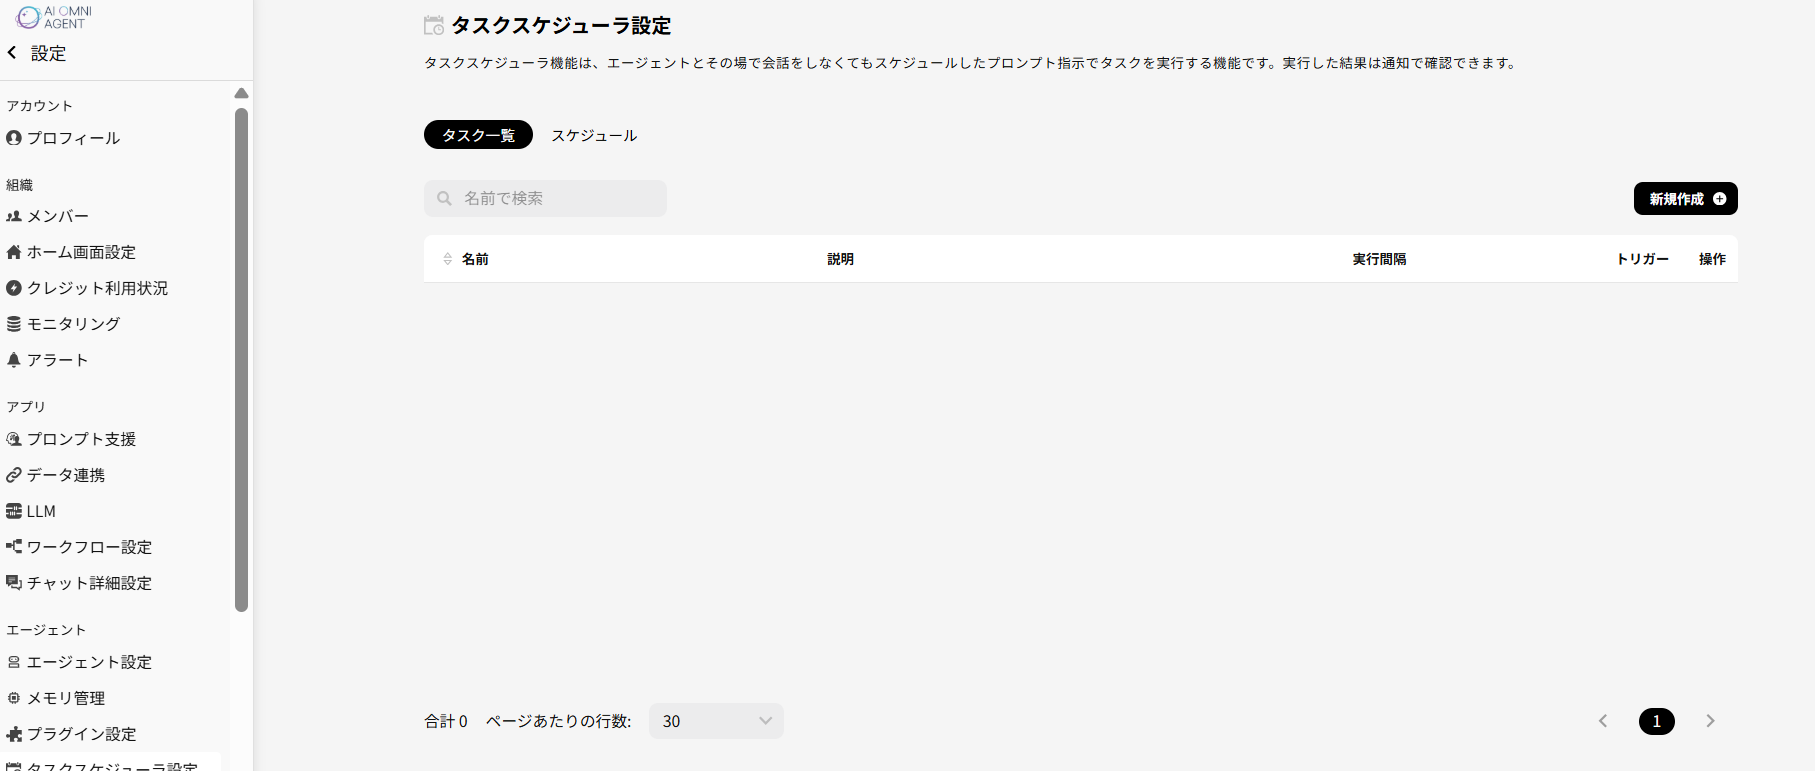Image resolution: width=1815 pixels, height=771 pixels.
Task: Click the 操作 column header
Action: coord(1712,259)
